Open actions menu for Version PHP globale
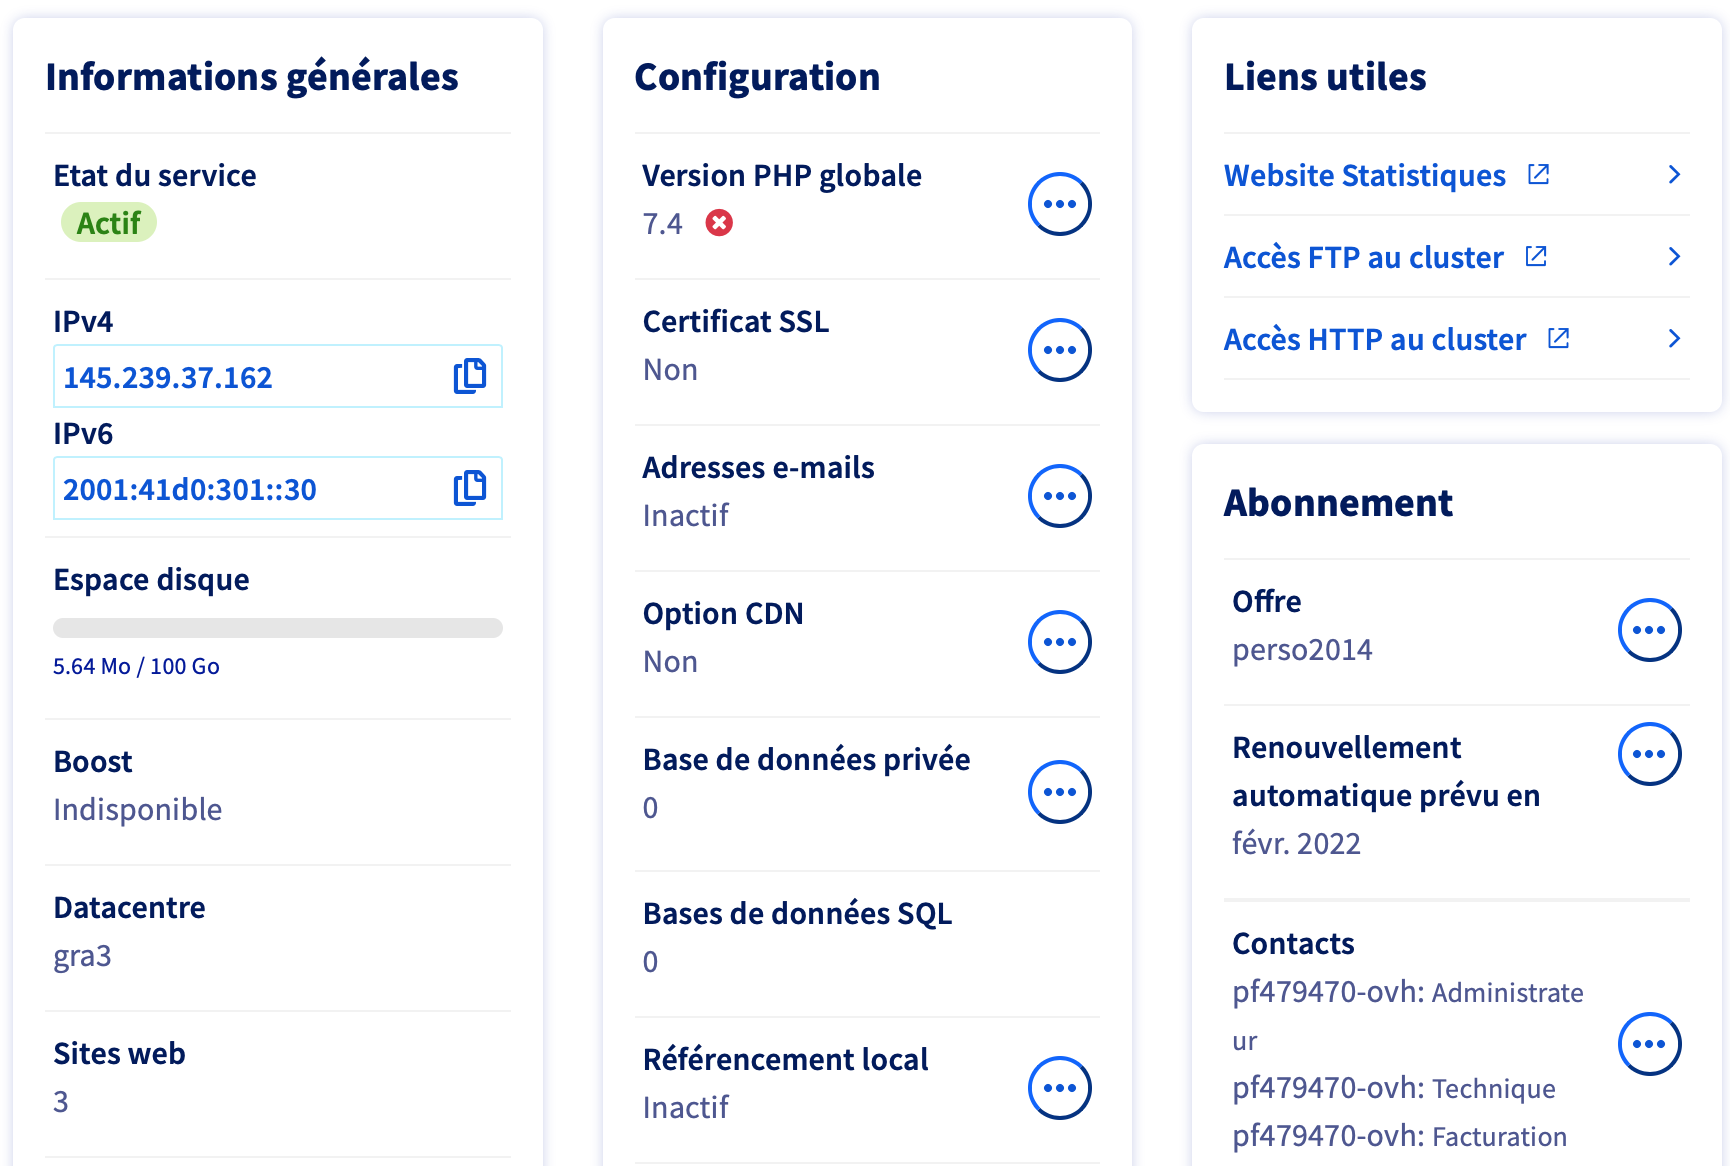This screenshot has height=1166, width=1730. (x=1059, y=204)
